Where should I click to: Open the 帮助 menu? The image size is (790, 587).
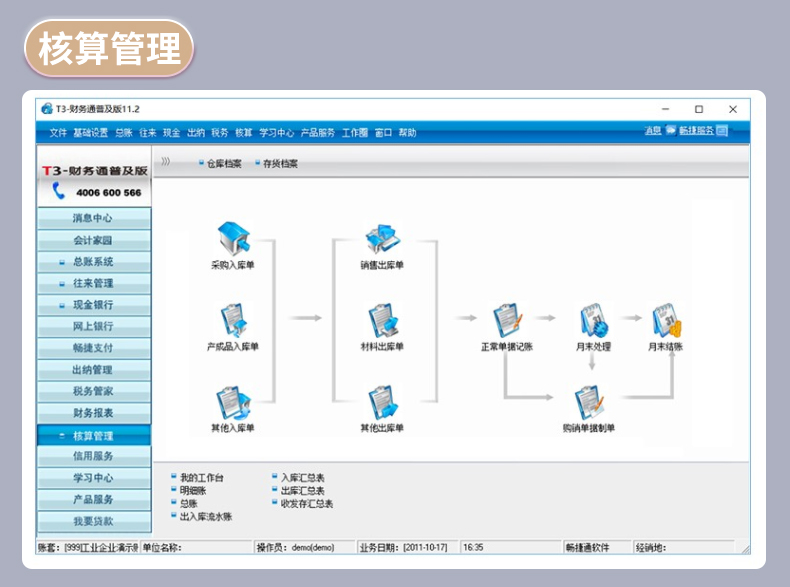click(x=407, y=133)
